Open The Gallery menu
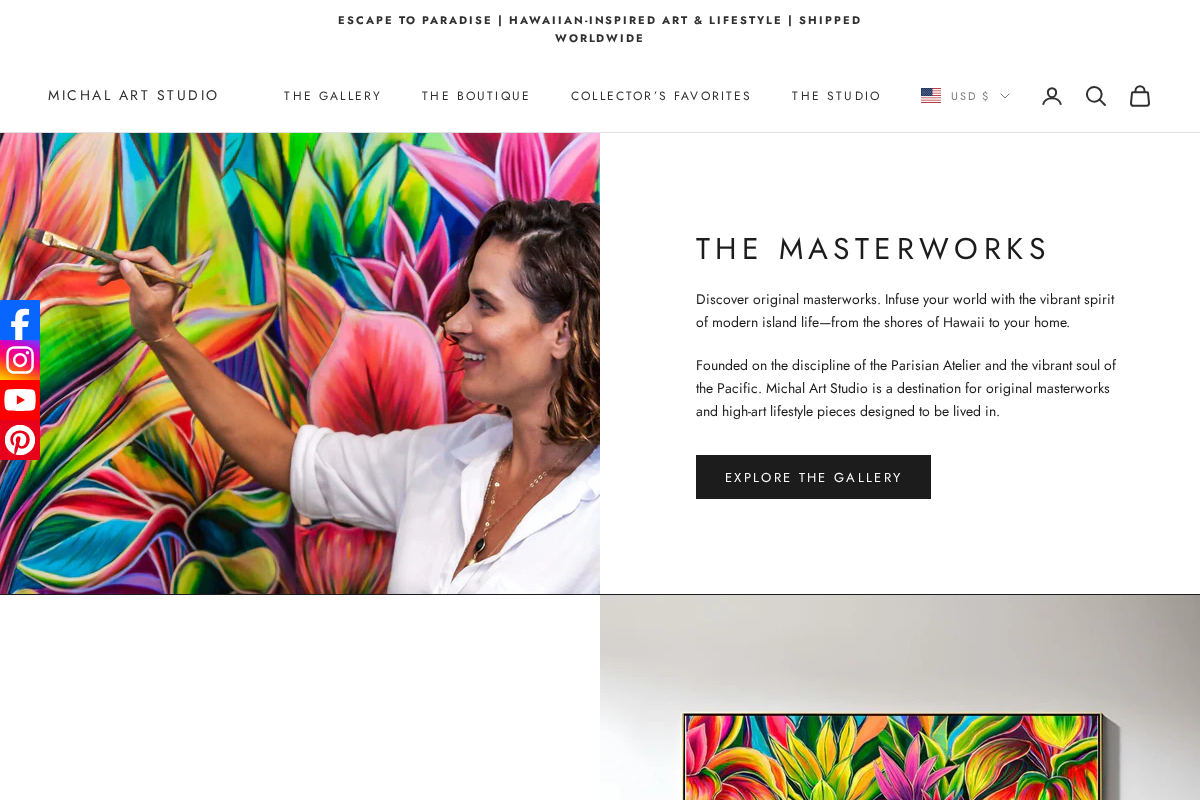The height and width of the screenshot is (800, 1200). pyautogui.click(x=332, y=96)
